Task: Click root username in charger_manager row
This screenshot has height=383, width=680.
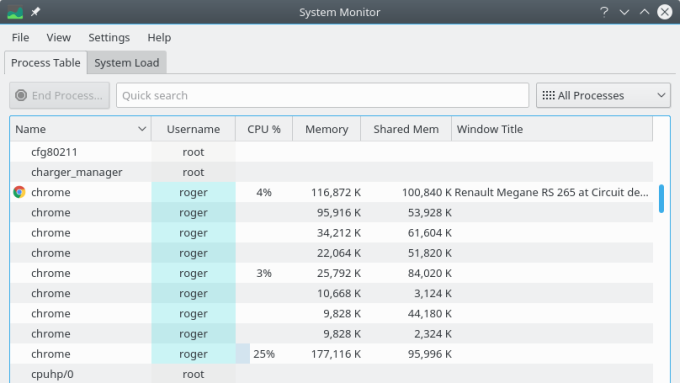Action: tap(193, 172)
